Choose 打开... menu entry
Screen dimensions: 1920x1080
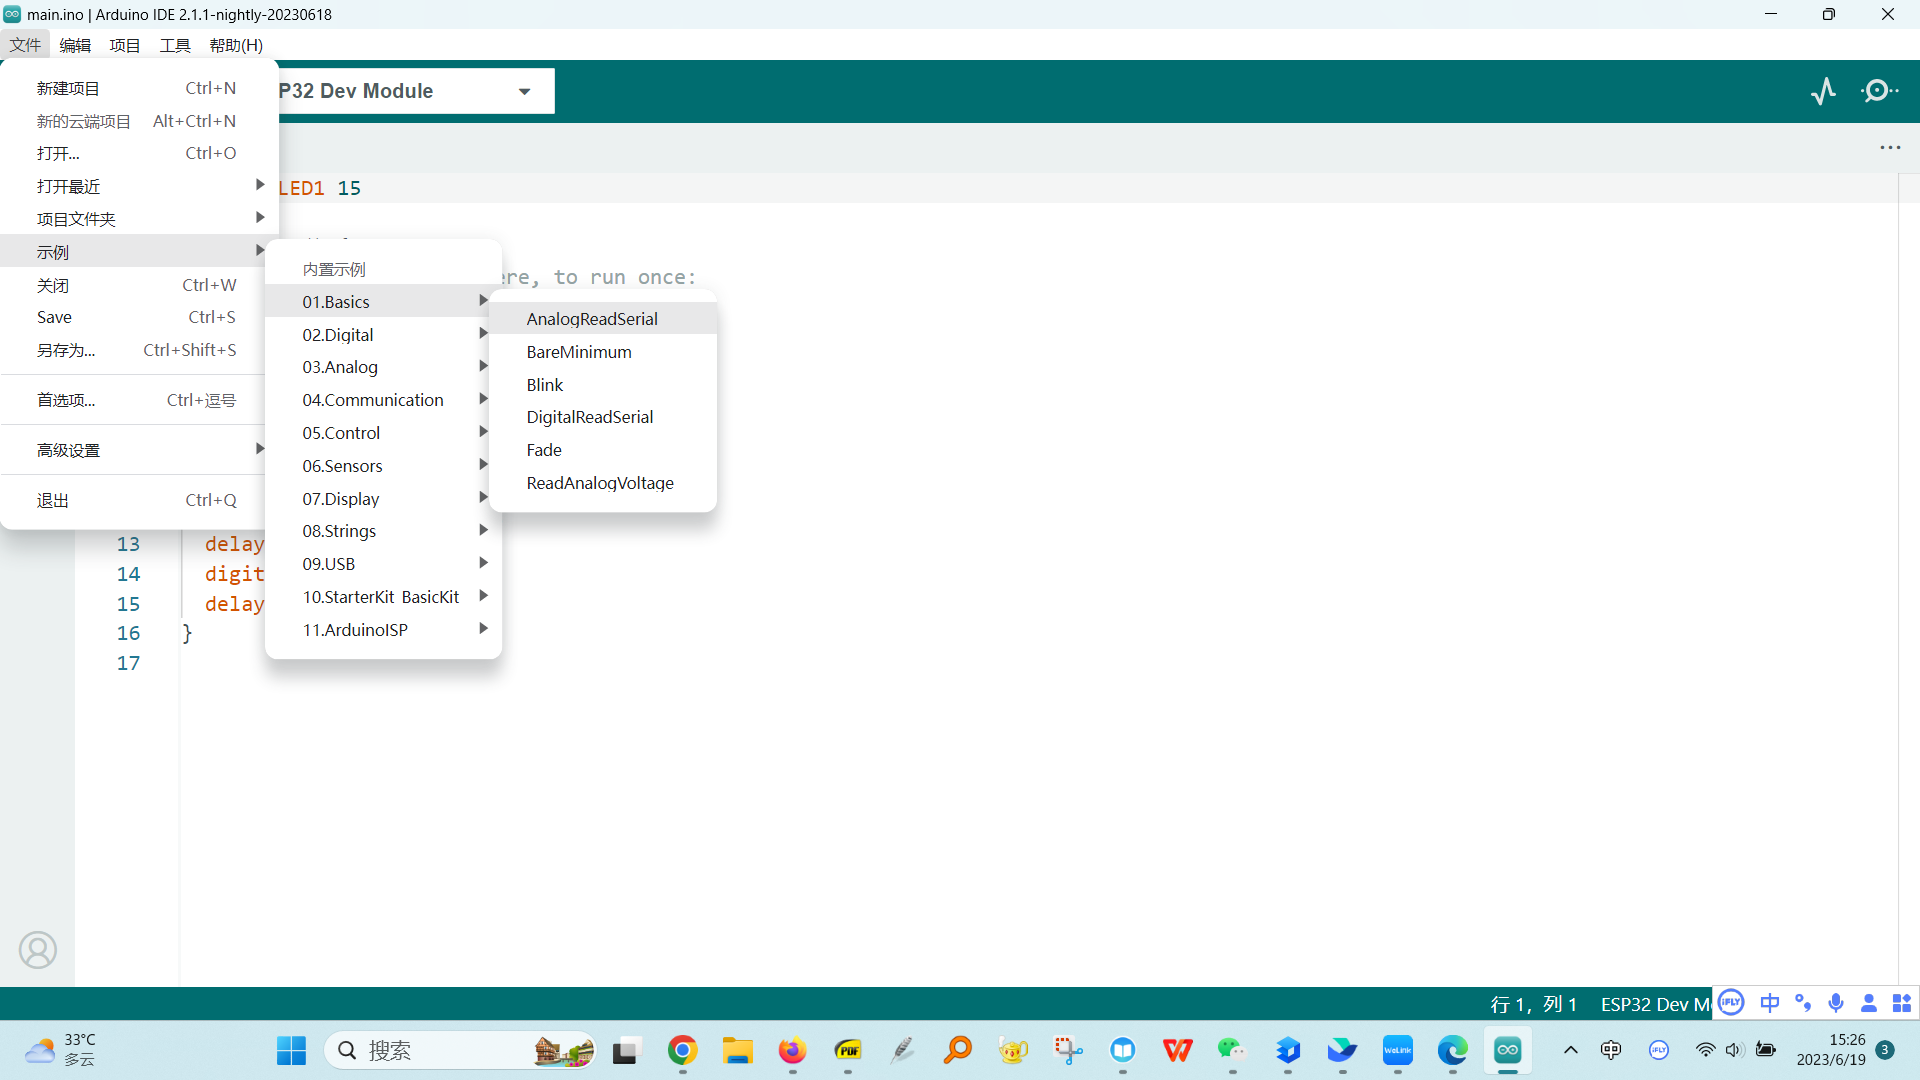click(x=140, y=153)
